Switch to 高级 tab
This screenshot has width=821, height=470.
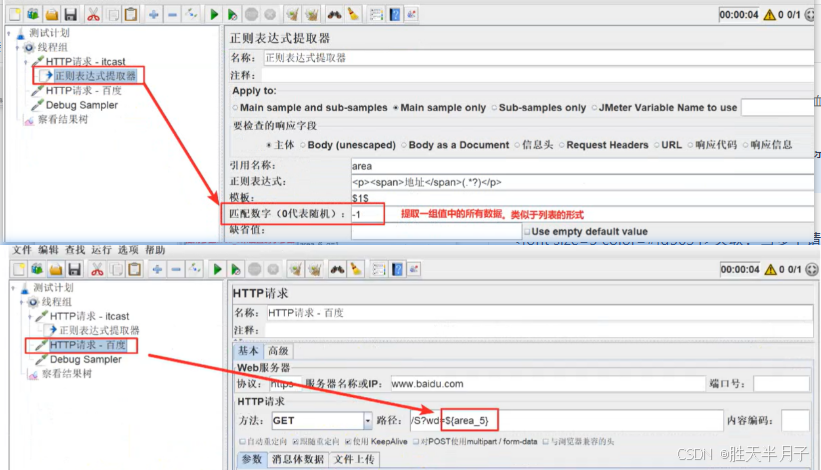tap(278, 351)
